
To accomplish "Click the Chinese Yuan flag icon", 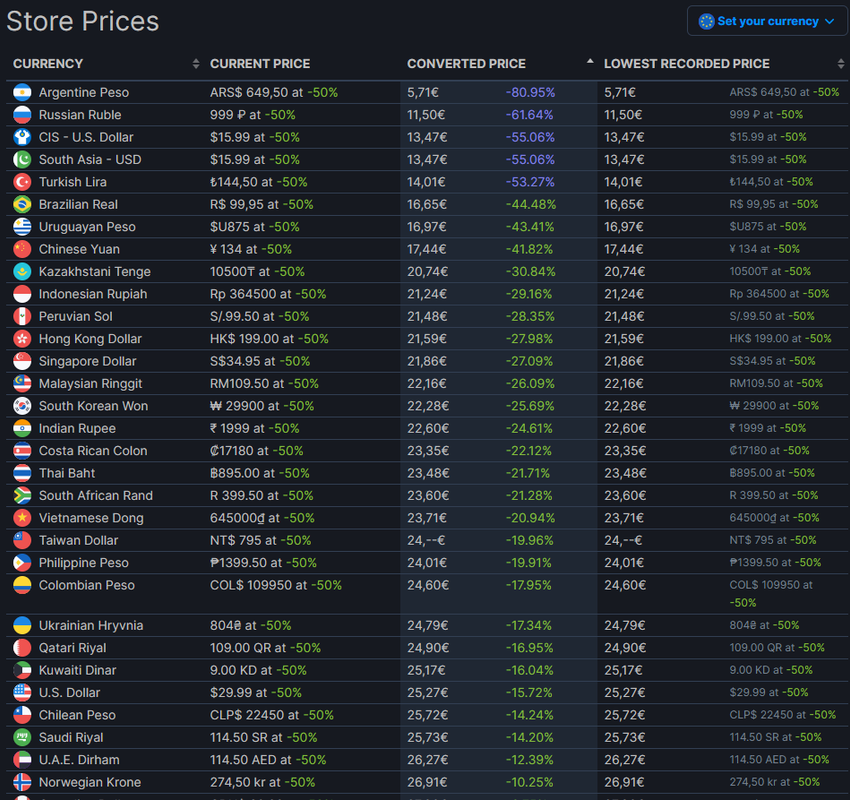I will point(22,249).
